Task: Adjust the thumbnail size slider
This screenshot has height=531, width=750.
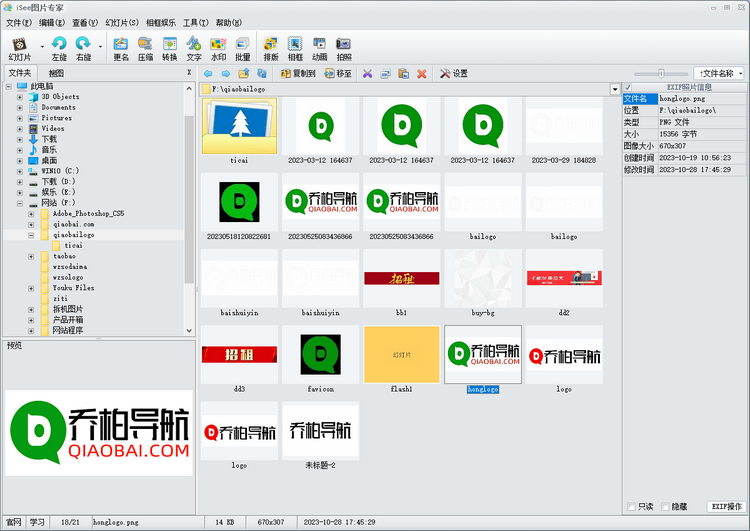Action: click(661, 73)
